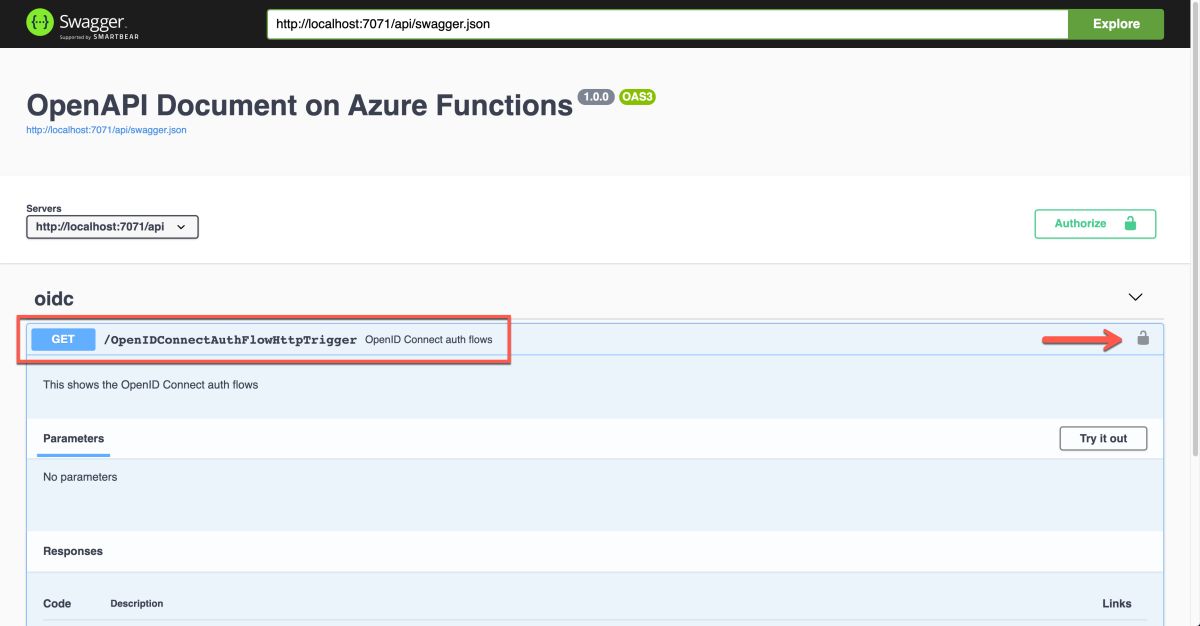Click the padlock icon on the GET operation
Screen dimensions: 1200x626
coord(1143,339)
